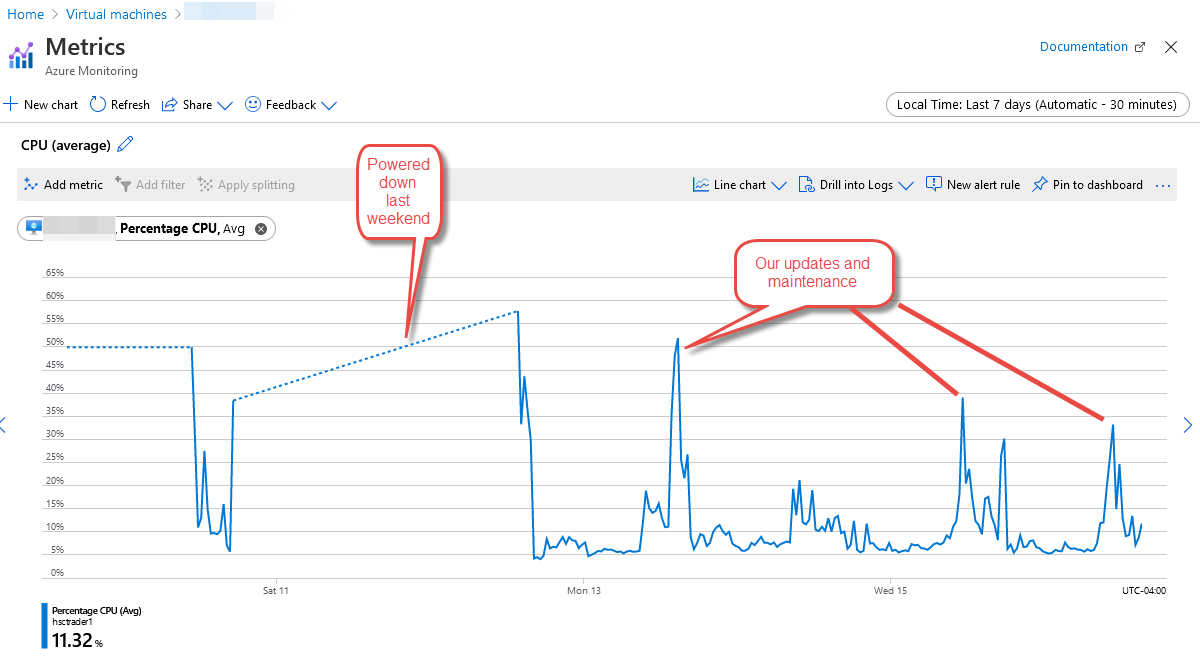Remove the Percentage CPU metric pill

click(261, 229)
